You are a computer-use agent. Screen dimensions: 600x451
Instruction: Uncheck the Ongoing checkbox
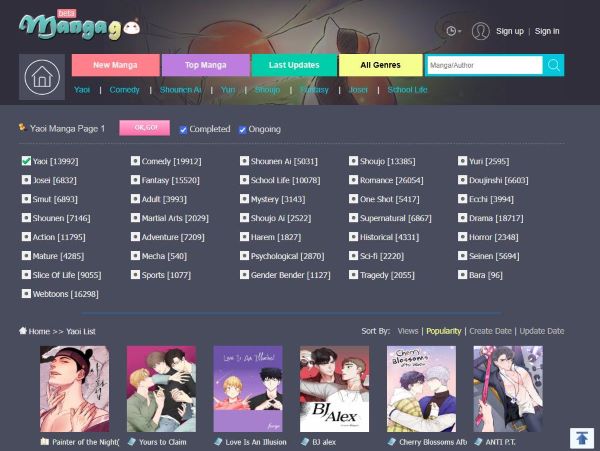pyautogui.click(x=242, y=130)
